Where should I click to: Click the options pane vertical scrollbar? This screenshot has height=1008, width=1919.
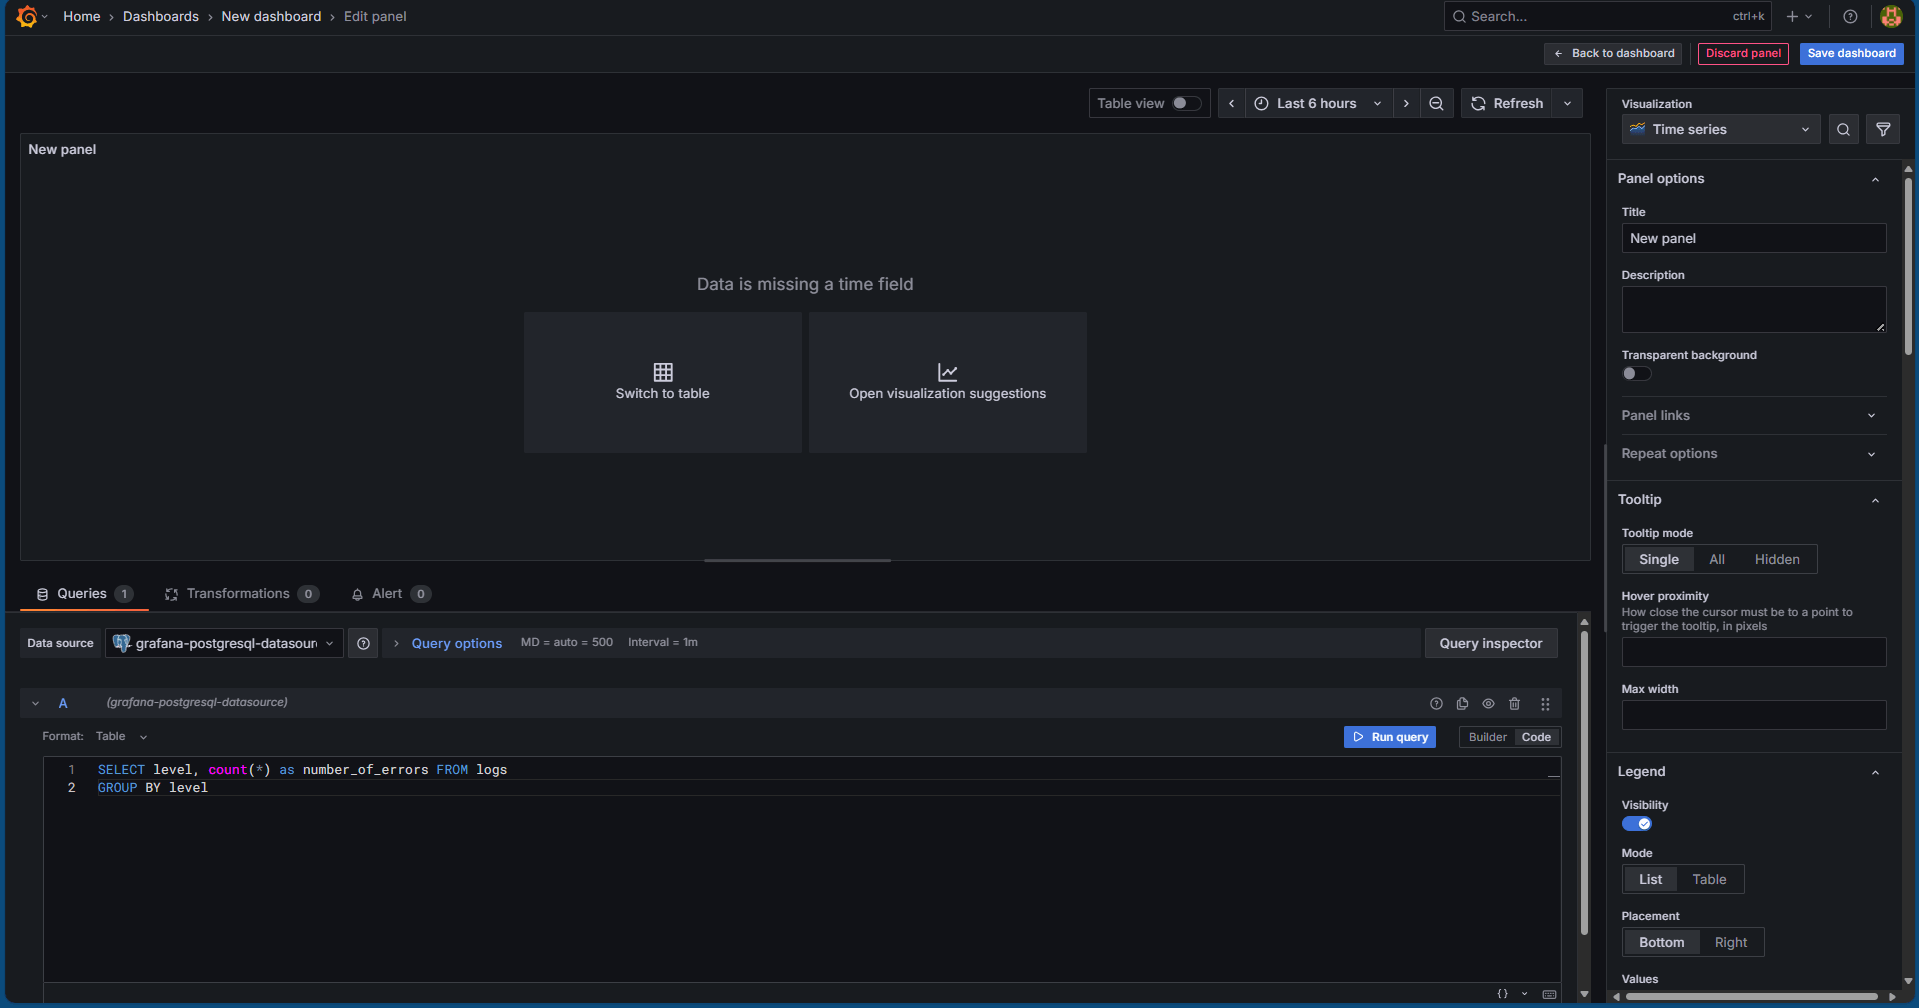pyautogui.click(x=1908, y=265)
